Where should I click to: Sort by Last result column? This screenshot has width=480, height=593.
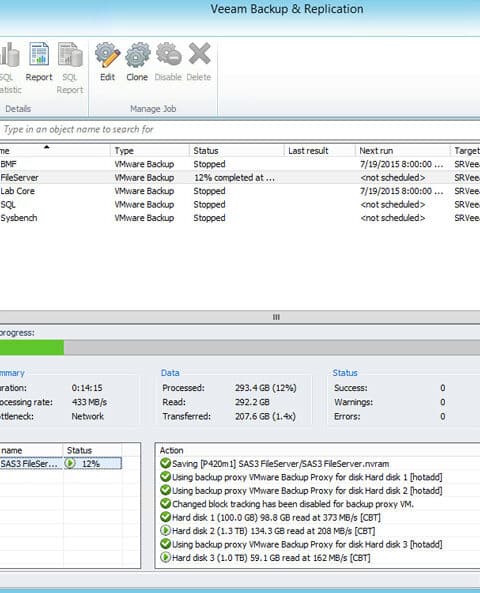pyautogui.click(x=319, y=151)
